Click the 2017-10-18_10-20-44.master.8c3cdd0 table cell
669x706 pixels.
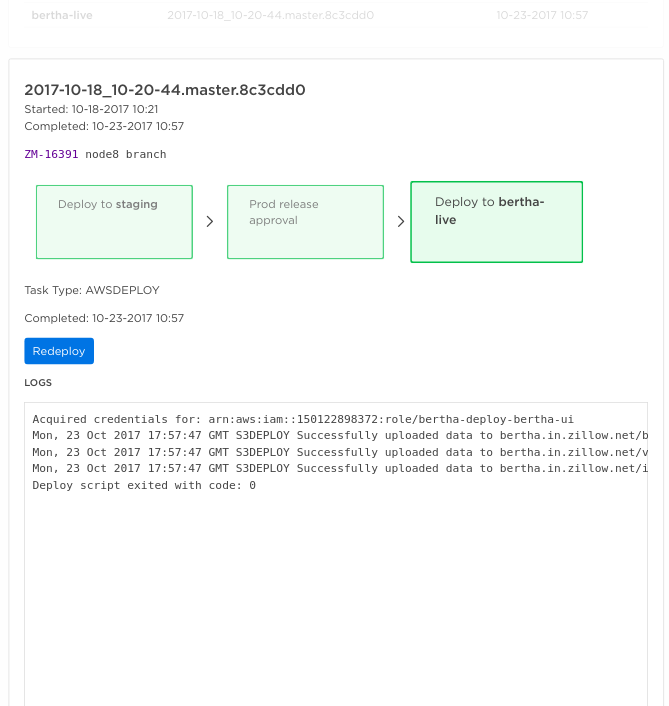(x=271, y=15)
